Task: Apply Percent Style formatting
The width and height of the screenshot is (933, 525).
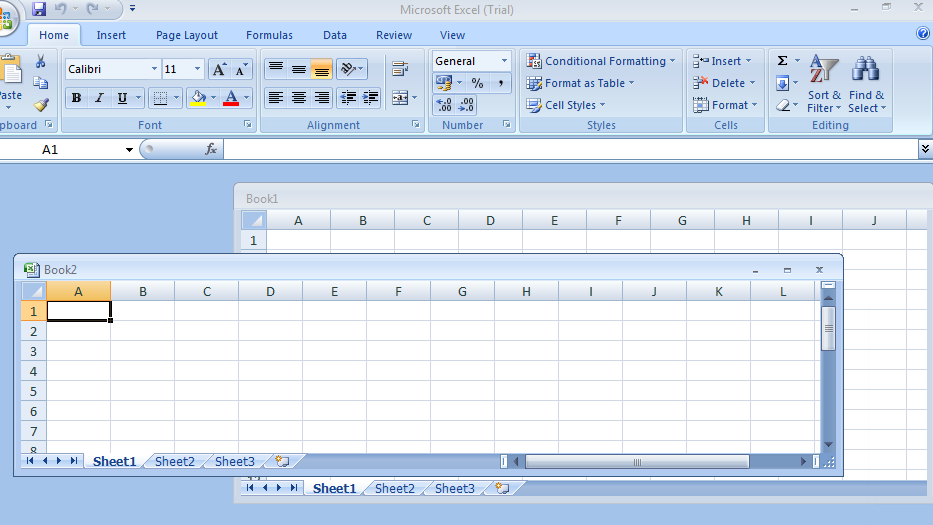Action: pyautogui.click(x=477, y=83)
